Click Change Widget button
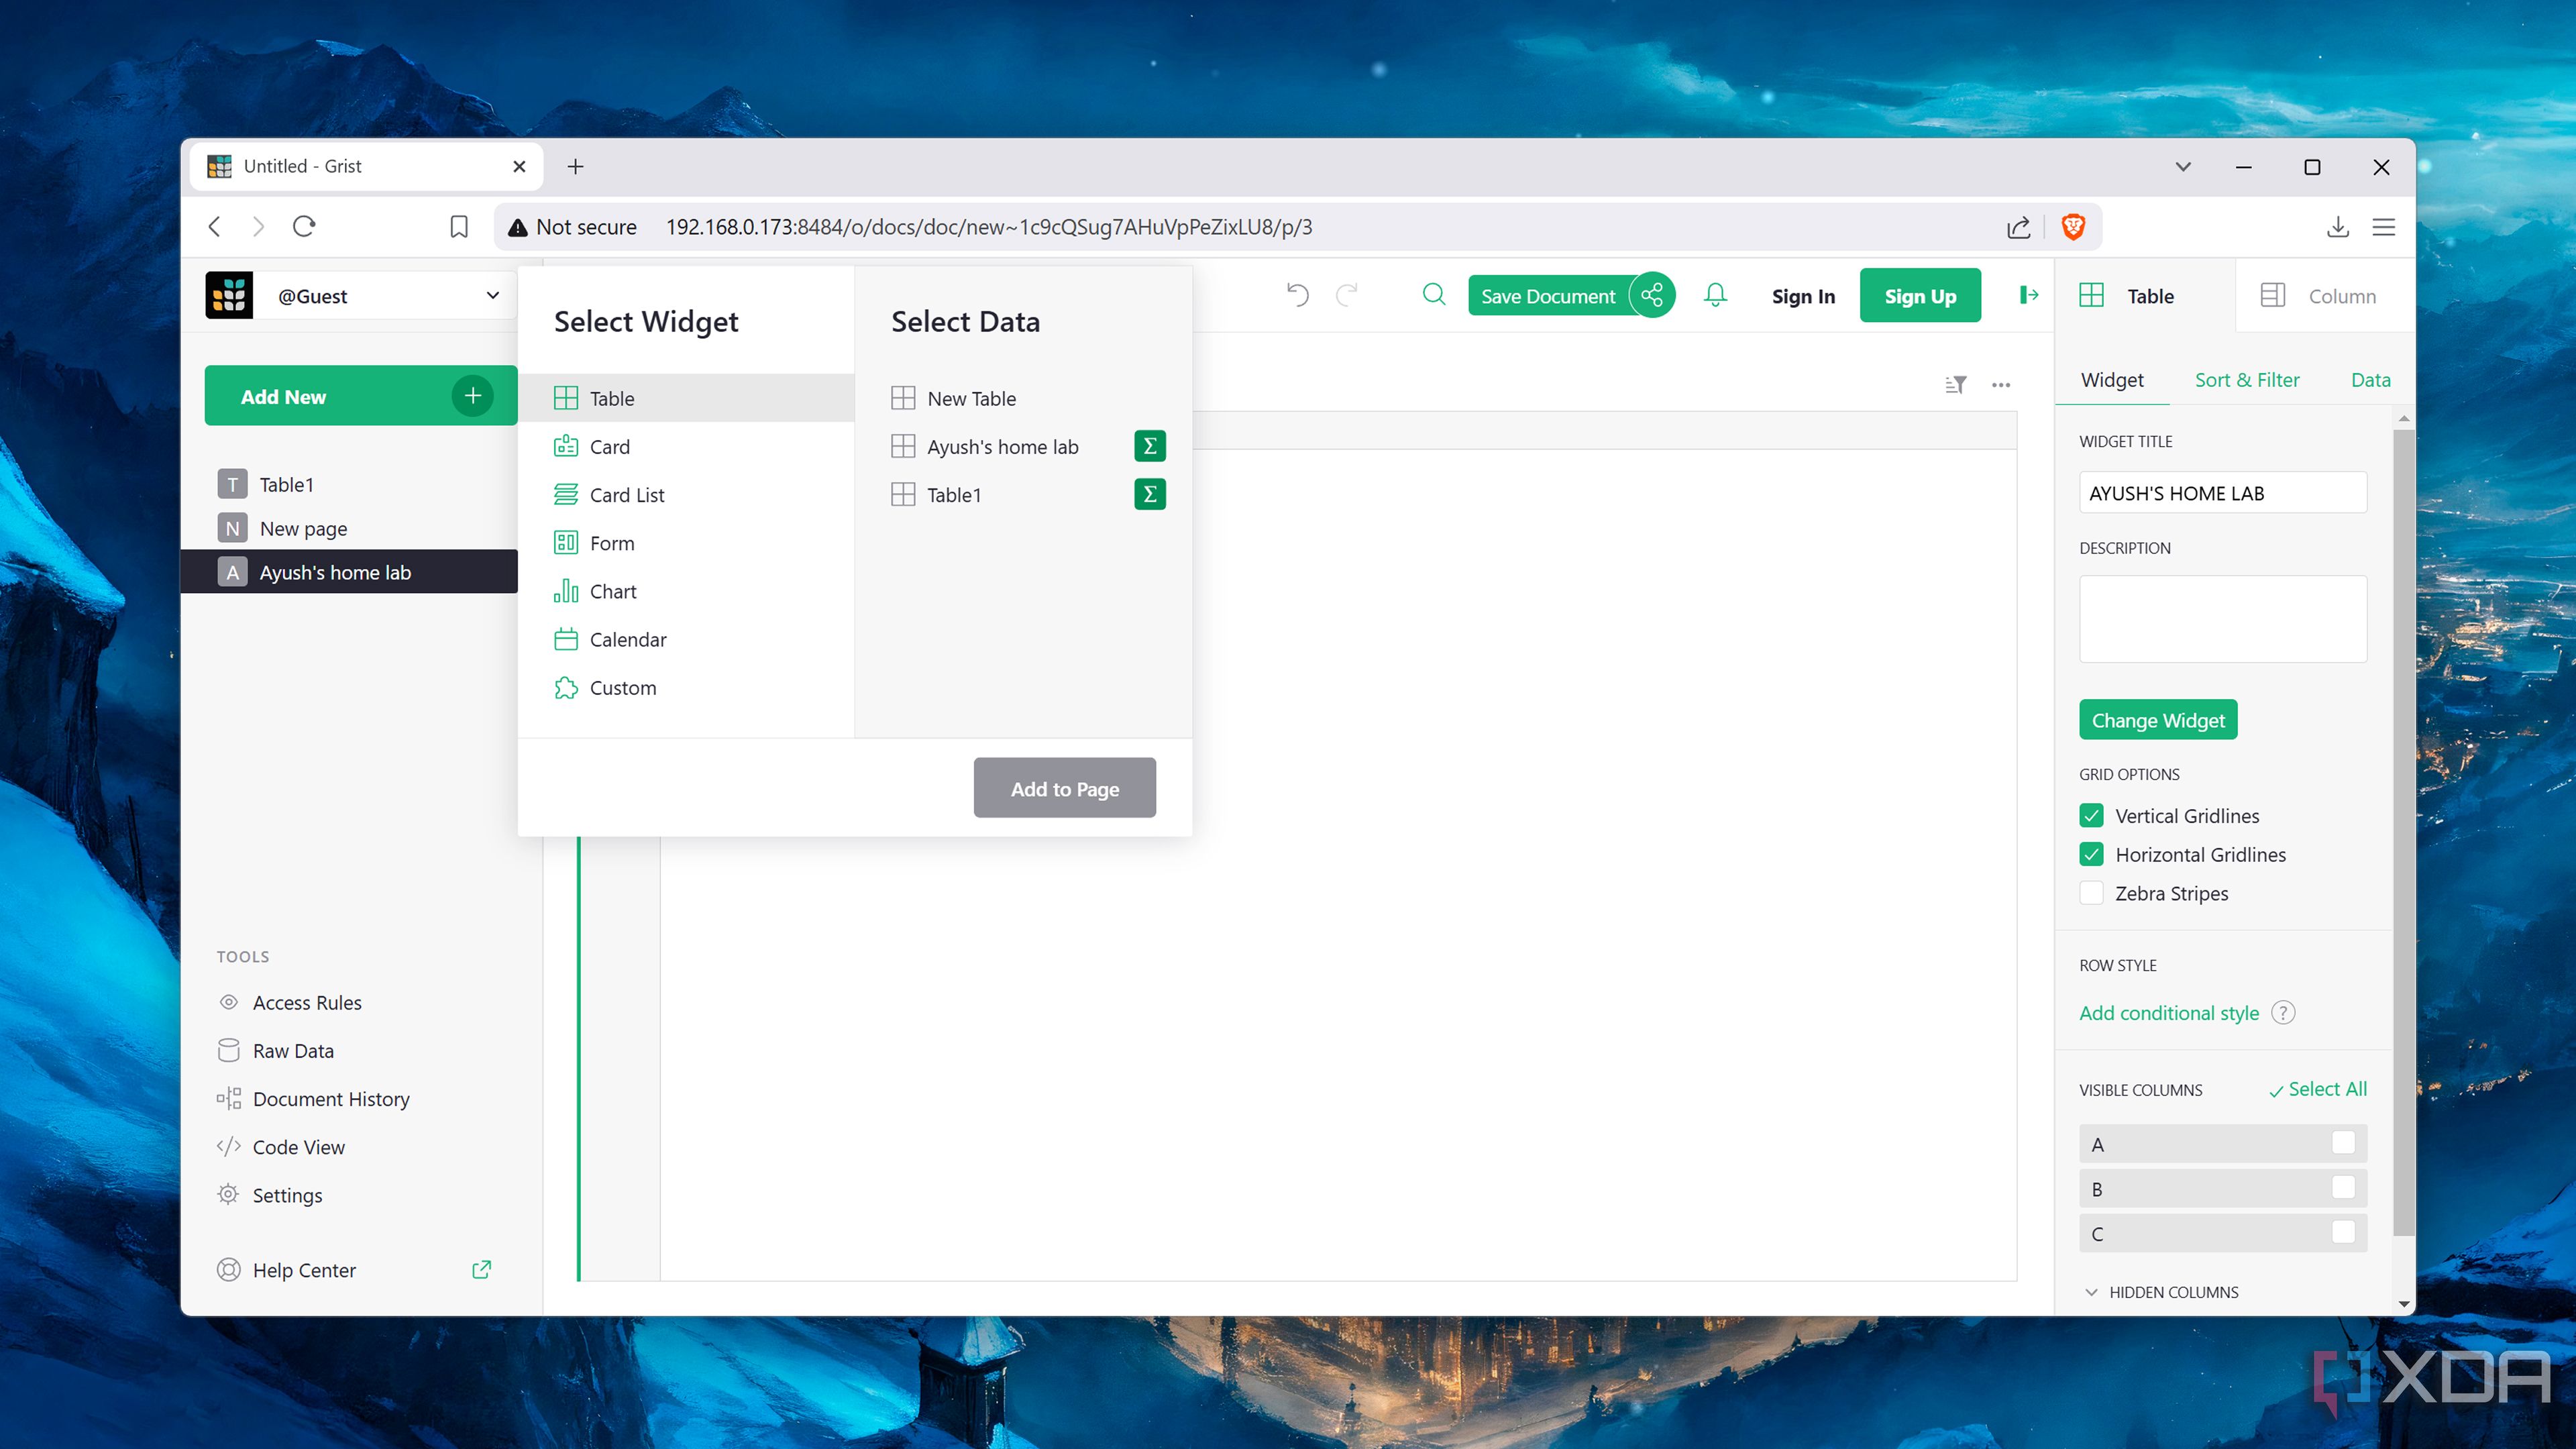 [x=2158, y=720]
